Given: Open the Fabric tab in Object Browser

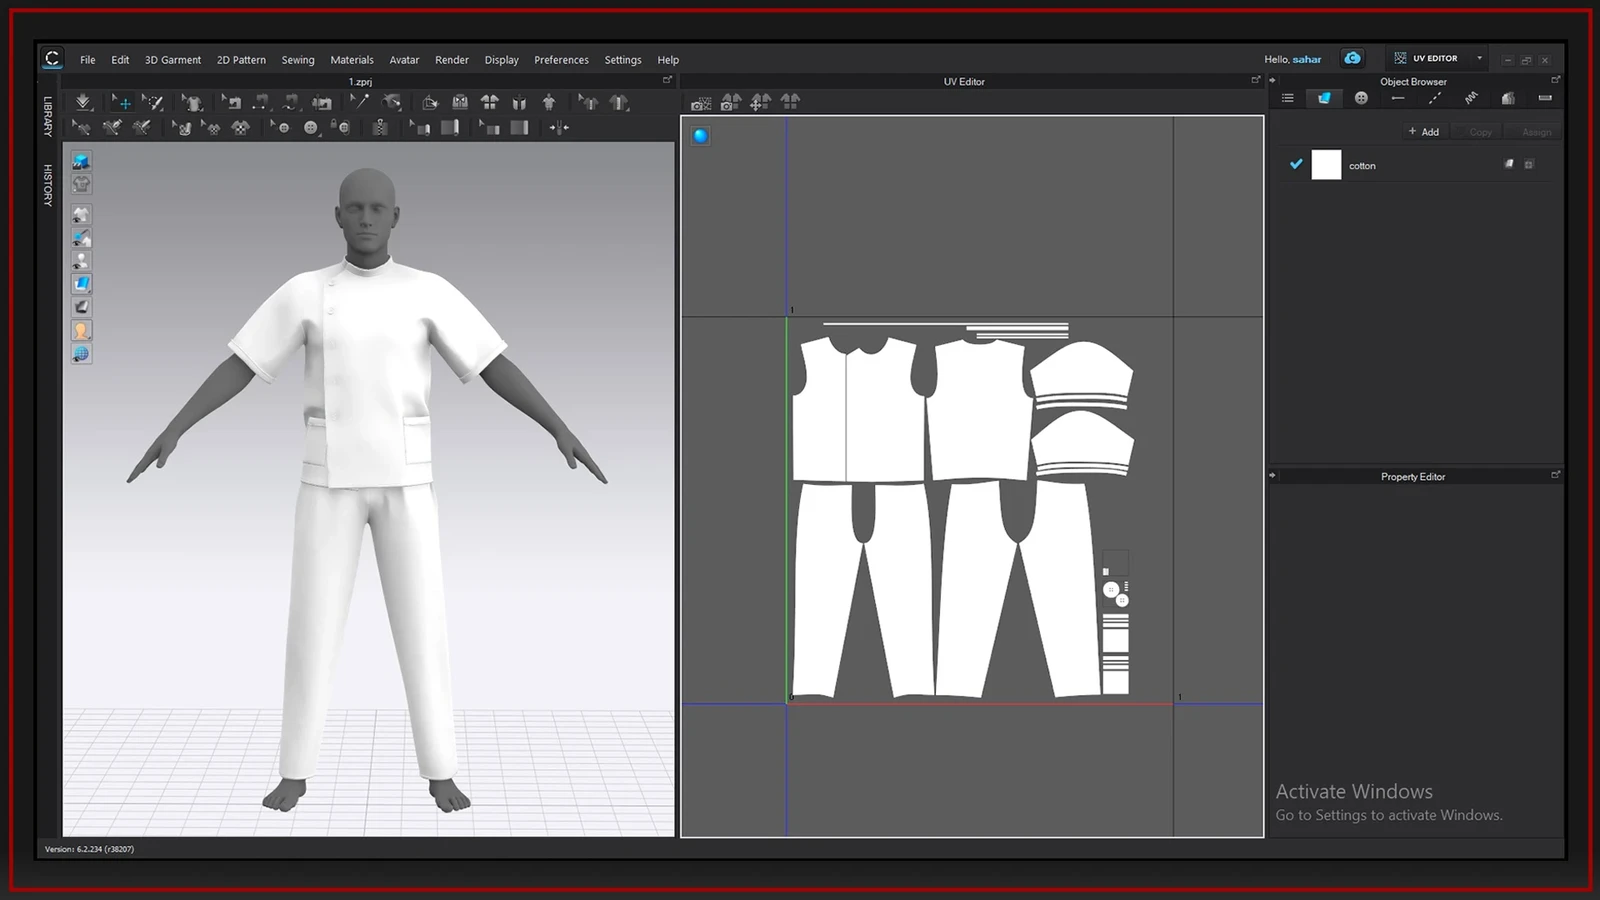Looking at the screenshot, I should point(1324,98).
